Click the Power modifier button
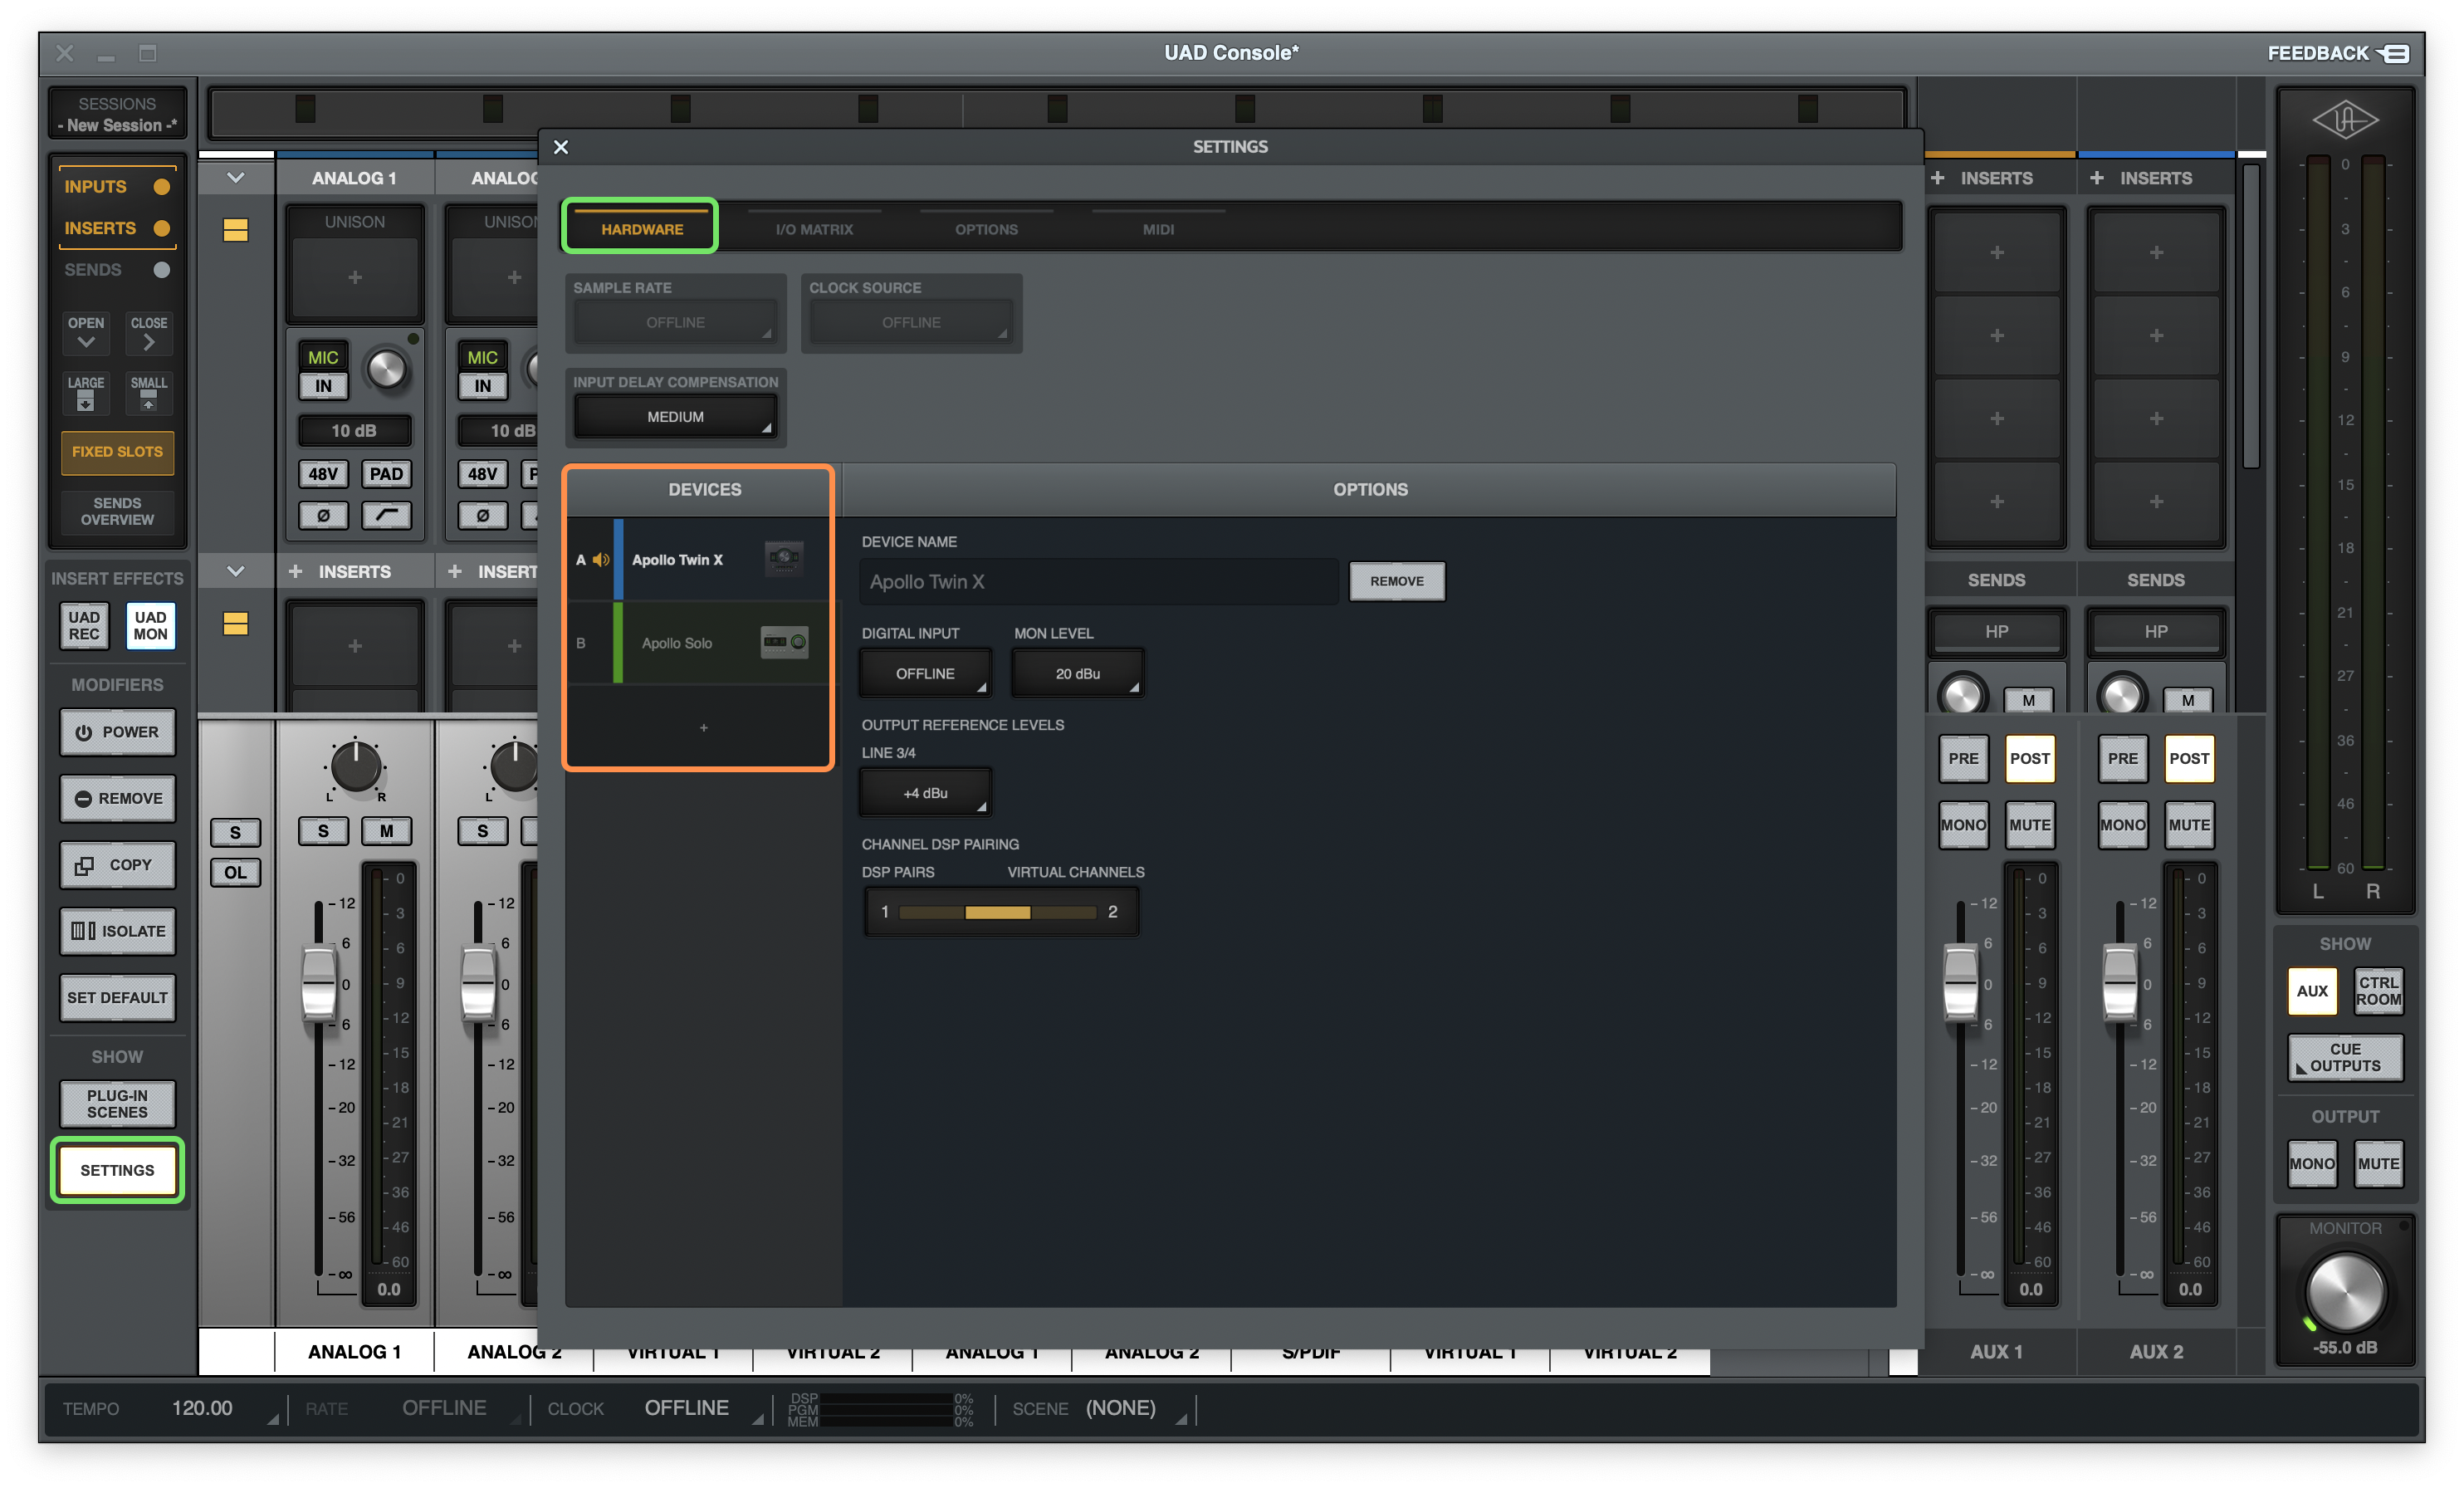 pos(117,732)
